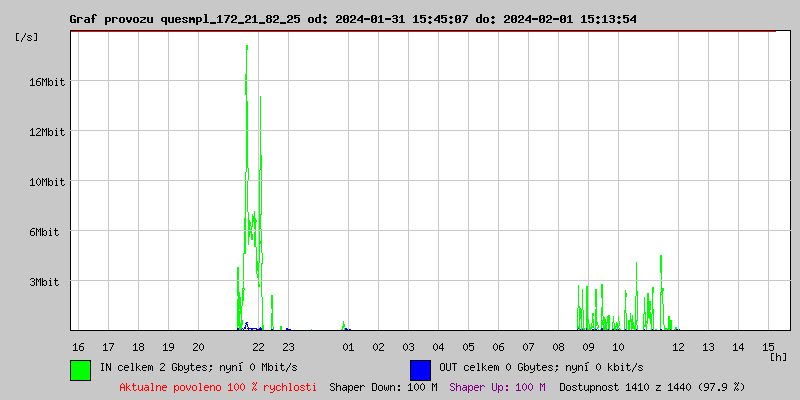Screen dimensions: 800x400
Task: Click the 6Mbit y-axis label
Action: coord(49,232)
